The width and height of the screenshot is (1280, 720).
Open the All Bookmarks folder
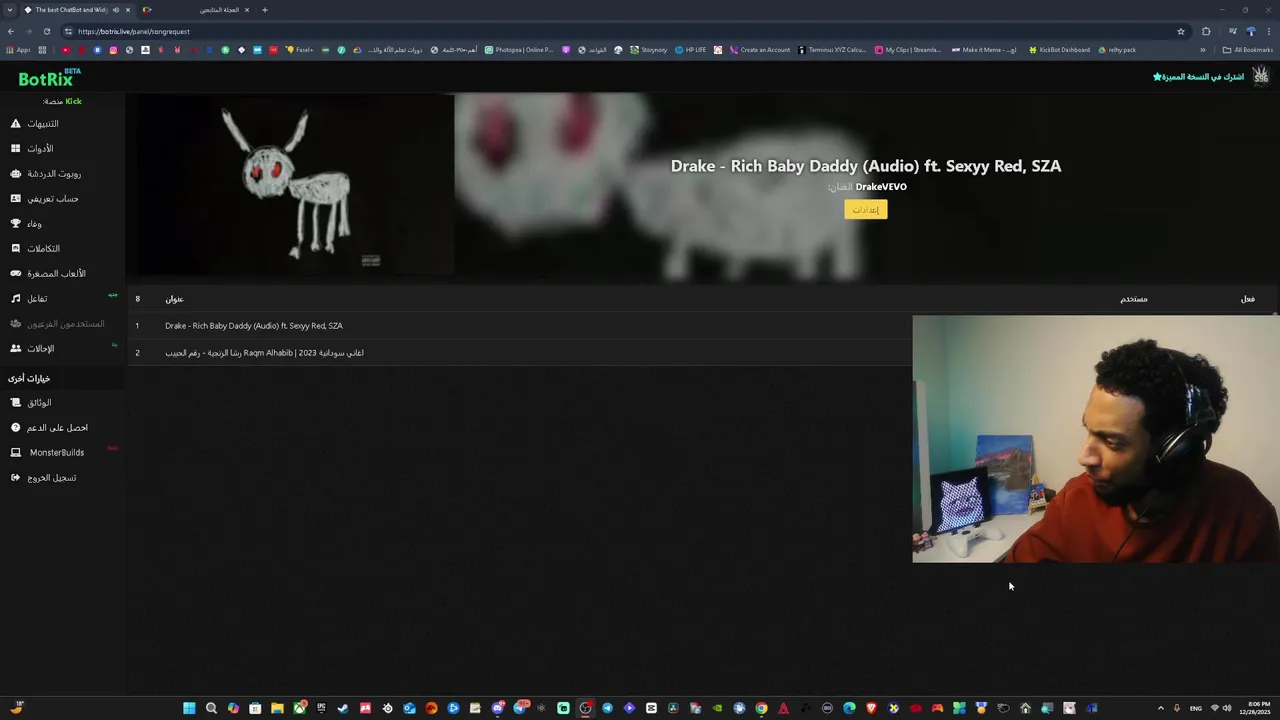click(1247, 50)
